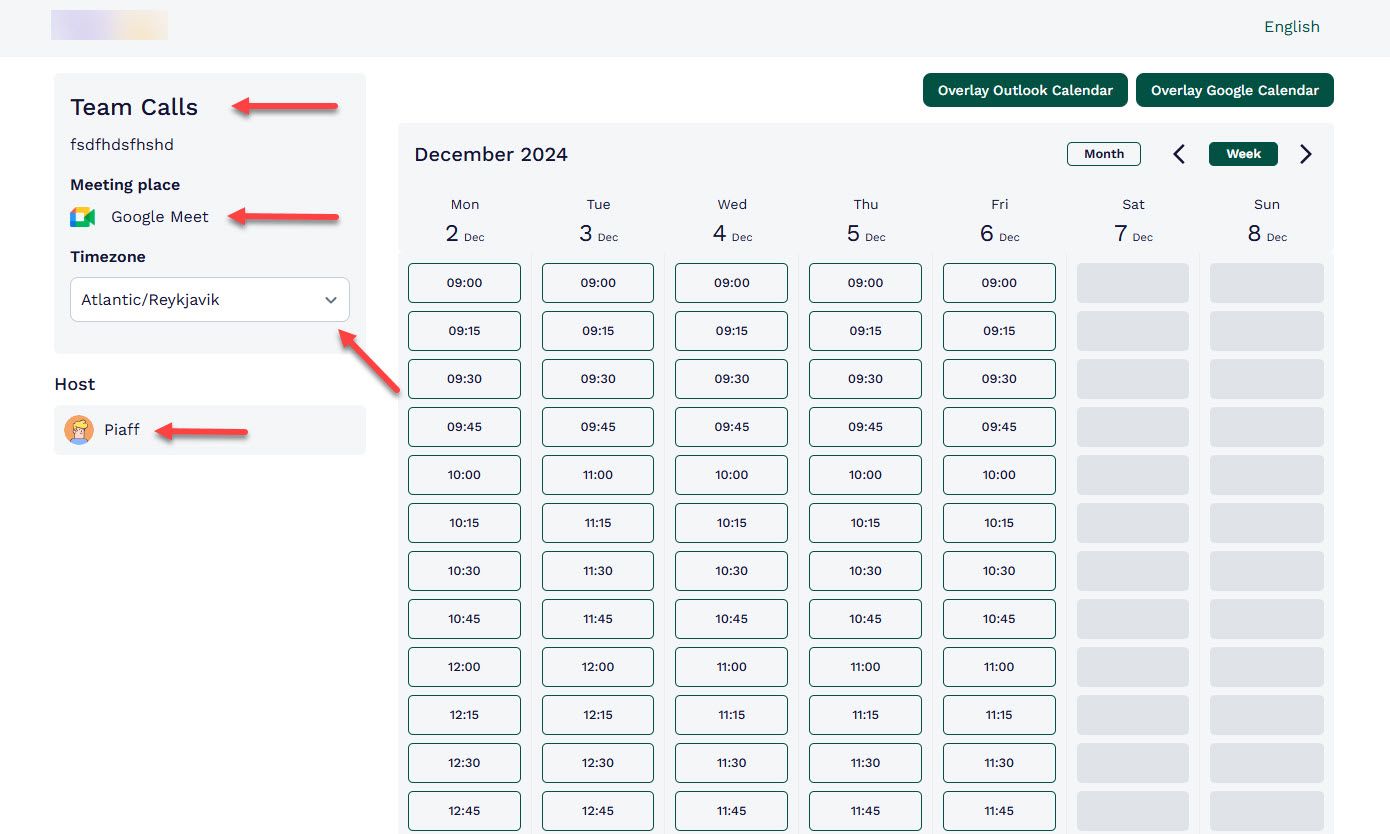The image size is (1390, 834).
Task: Click the 12:30 slot on Monday
Action: pos(464,763)
